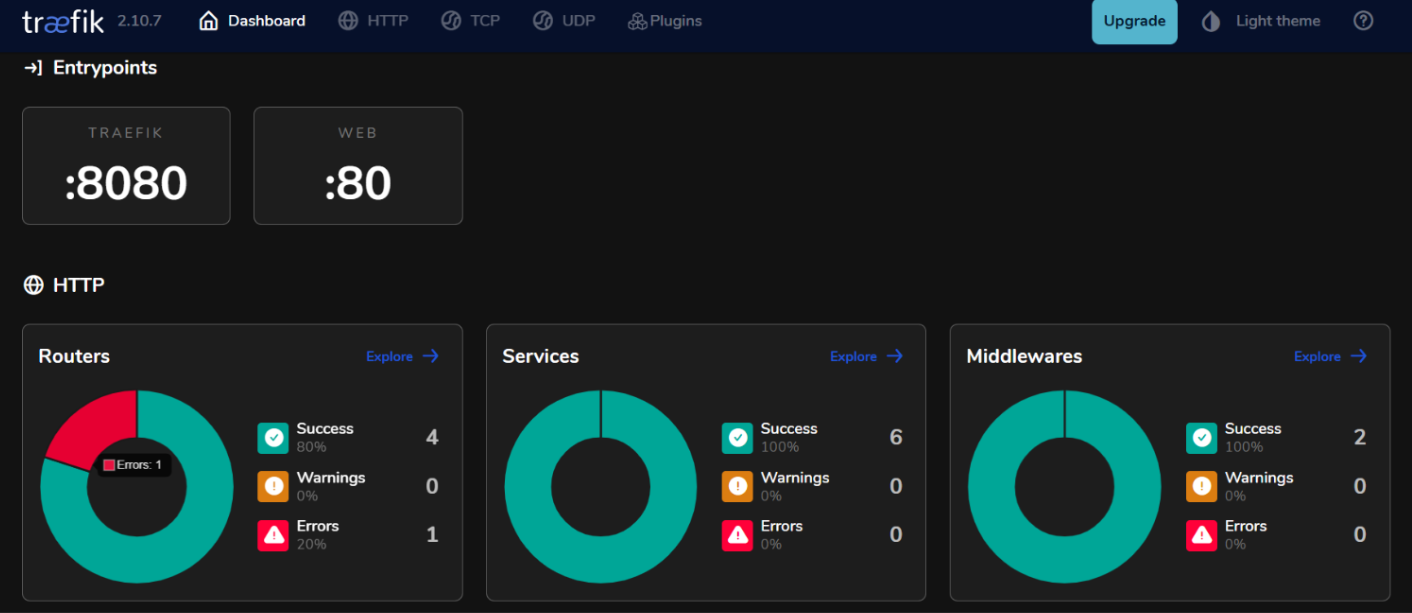Click the Middlewares card title

[1024, 357]
